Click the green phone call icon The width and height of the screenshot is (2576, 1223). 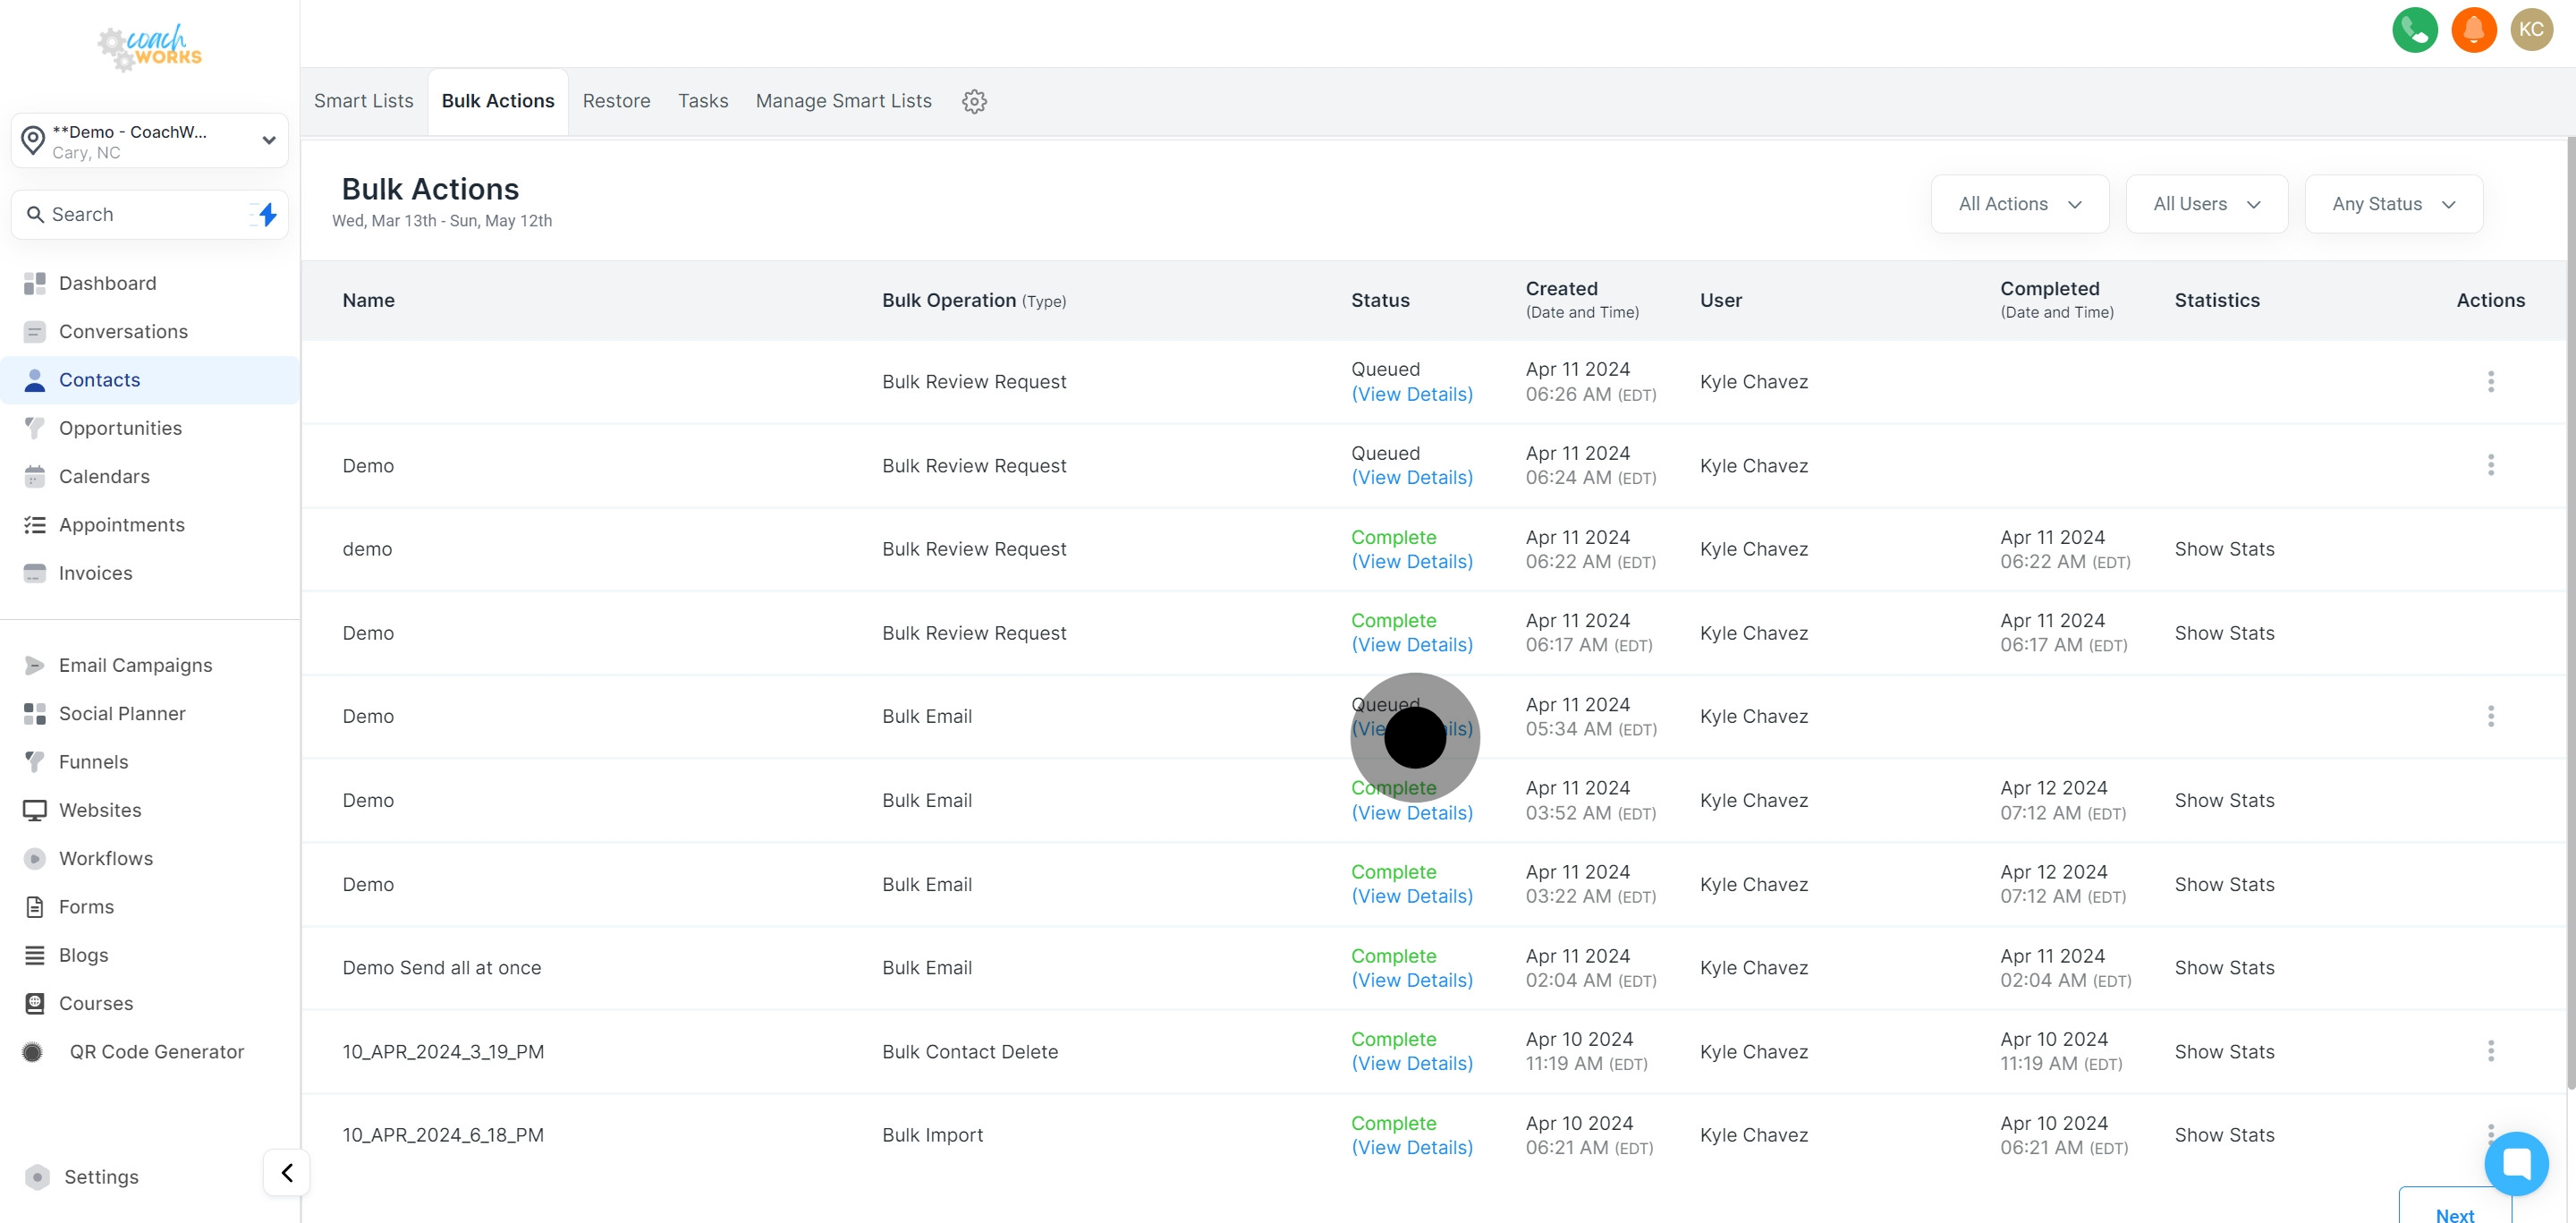pyautogui.click(x=2414, y=29)
